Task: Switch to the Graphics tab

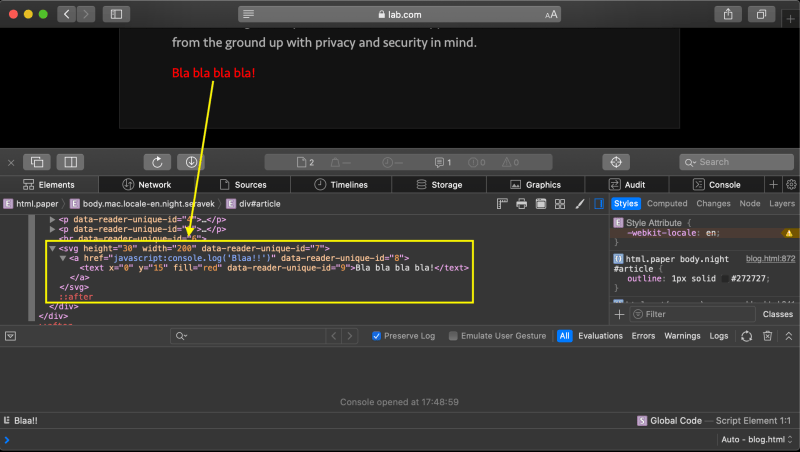Action: 536,185
